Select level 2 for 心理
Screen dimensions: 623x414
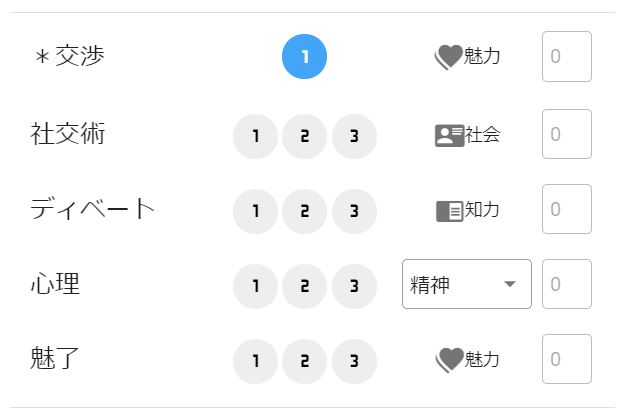[x=305, y=286]
